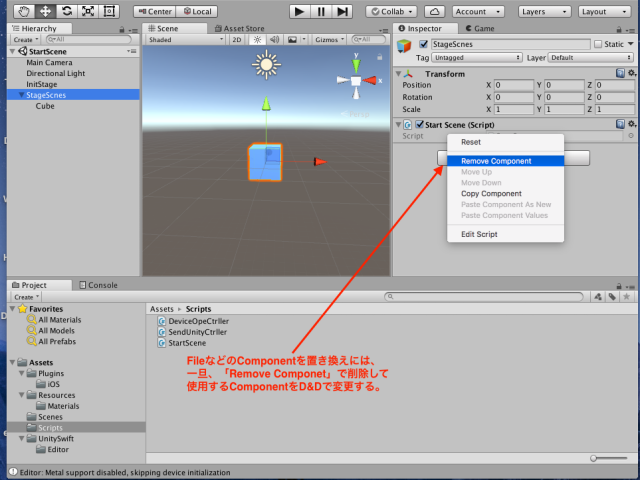The width and height of the screenshot is (640, 480).
Task: Collapse the Transform component
Action: click(x=398, y=73)
